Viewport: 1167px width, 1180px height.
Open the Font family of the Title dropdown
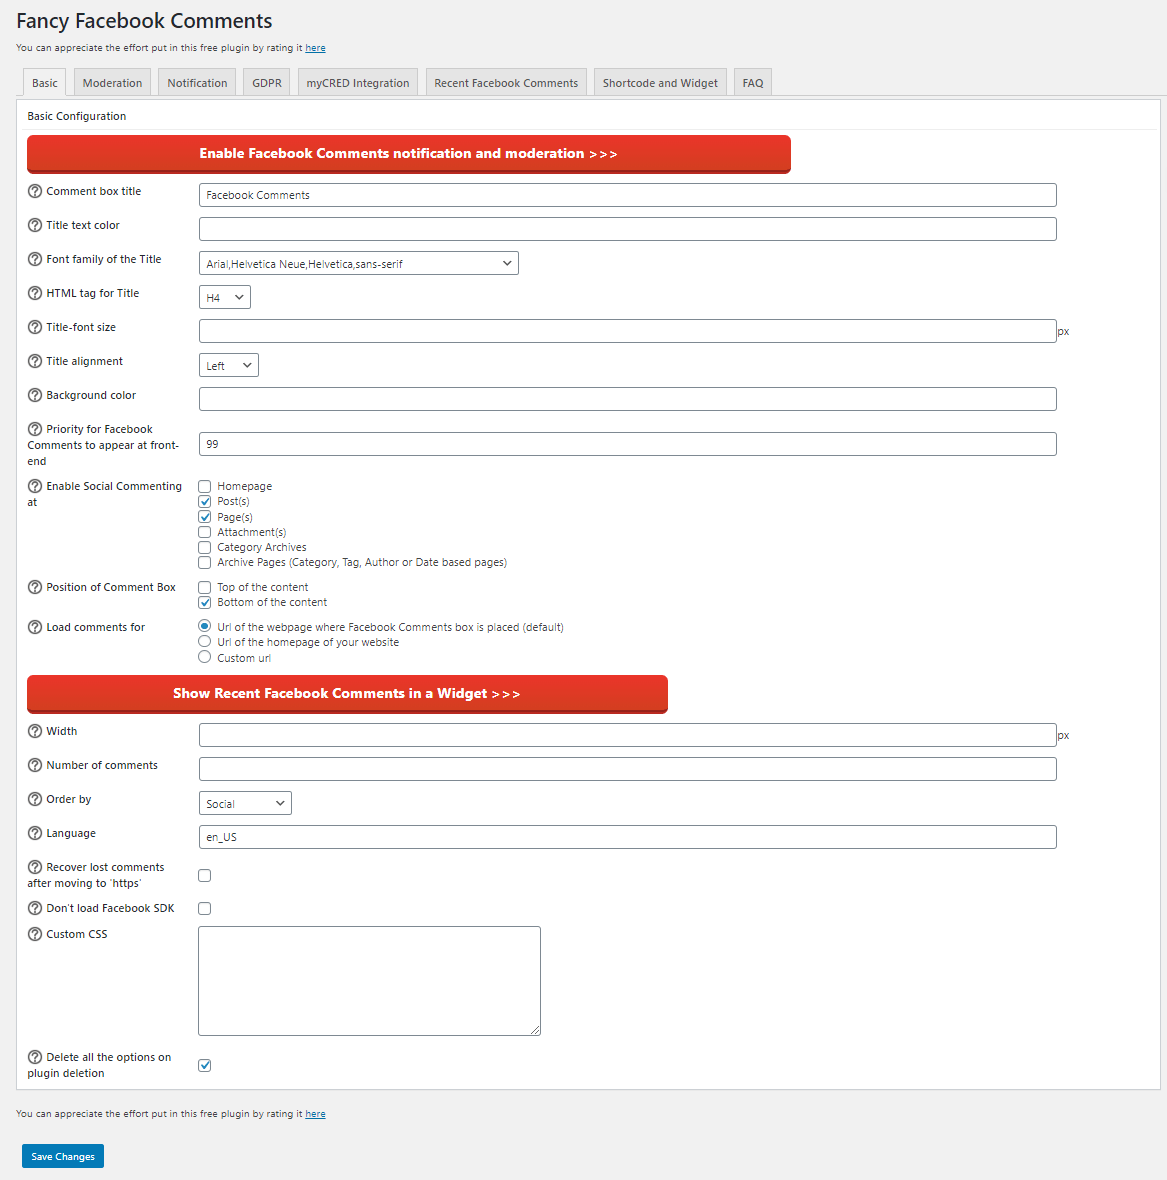pos(359,263)
